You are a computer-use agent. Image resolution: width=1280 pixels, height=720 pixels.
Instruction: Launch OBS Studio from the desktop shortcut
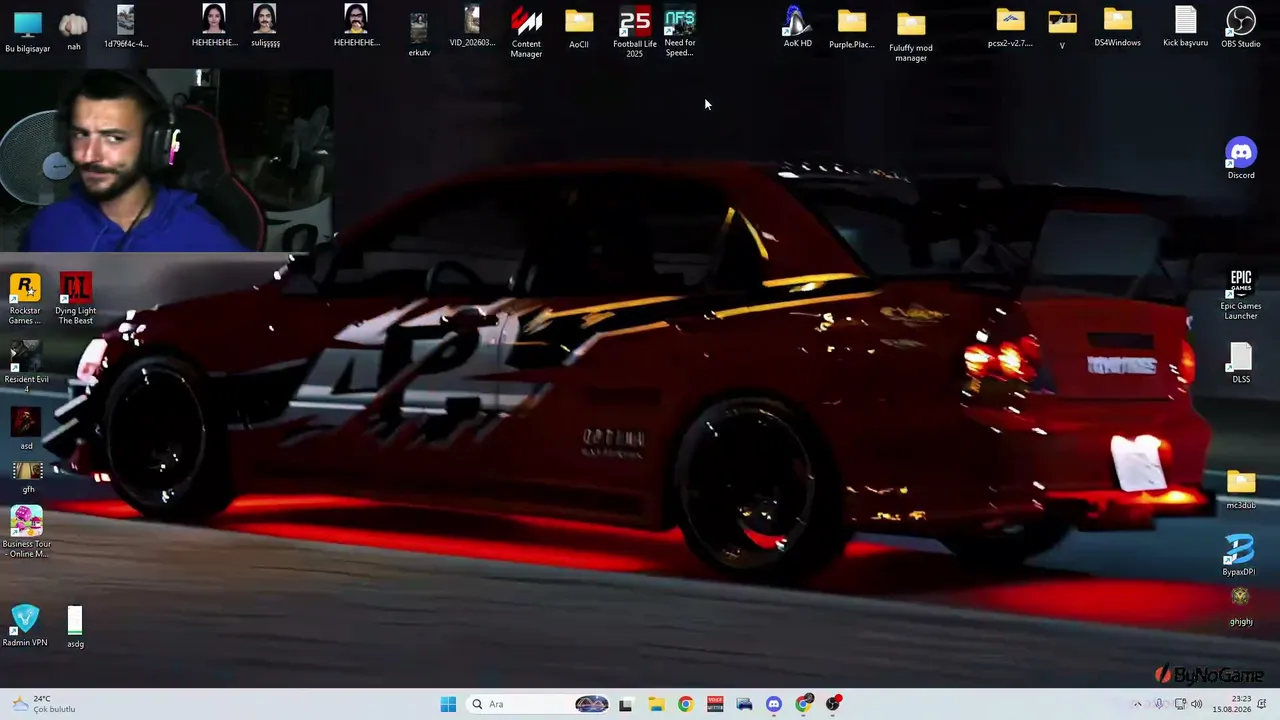[x=1241, y=28]
